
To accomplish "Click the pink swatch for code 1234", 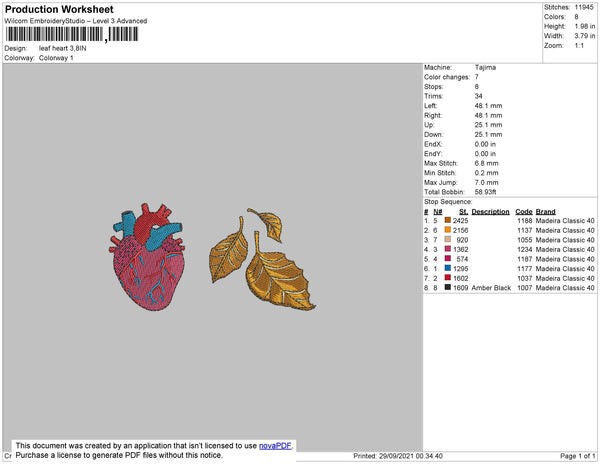I will [448, 249].
